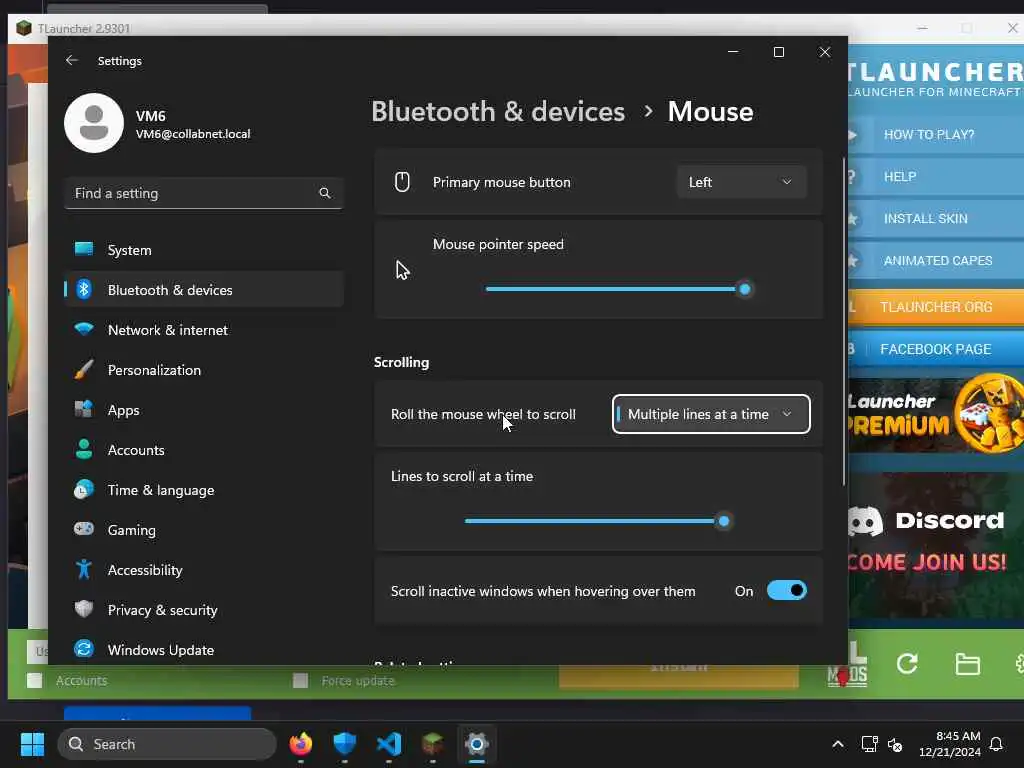The height and width of the screenshot is (768, 1024).
Task: Adjust Lines to scroll at a time slider
Action: tap(723, 521)
